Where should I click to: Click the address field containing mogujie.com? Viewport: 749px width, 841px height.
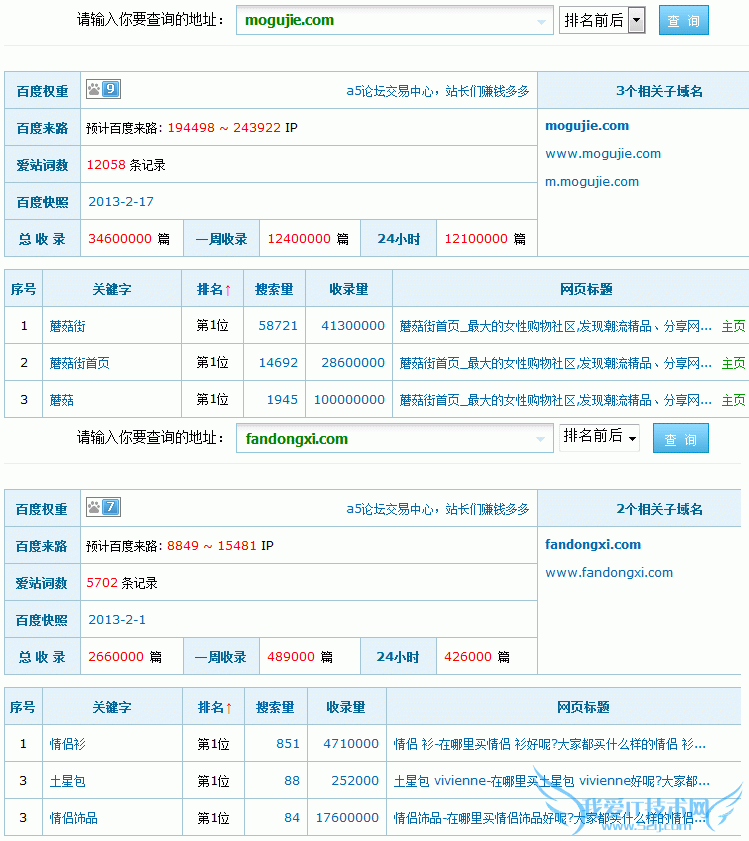394,20
